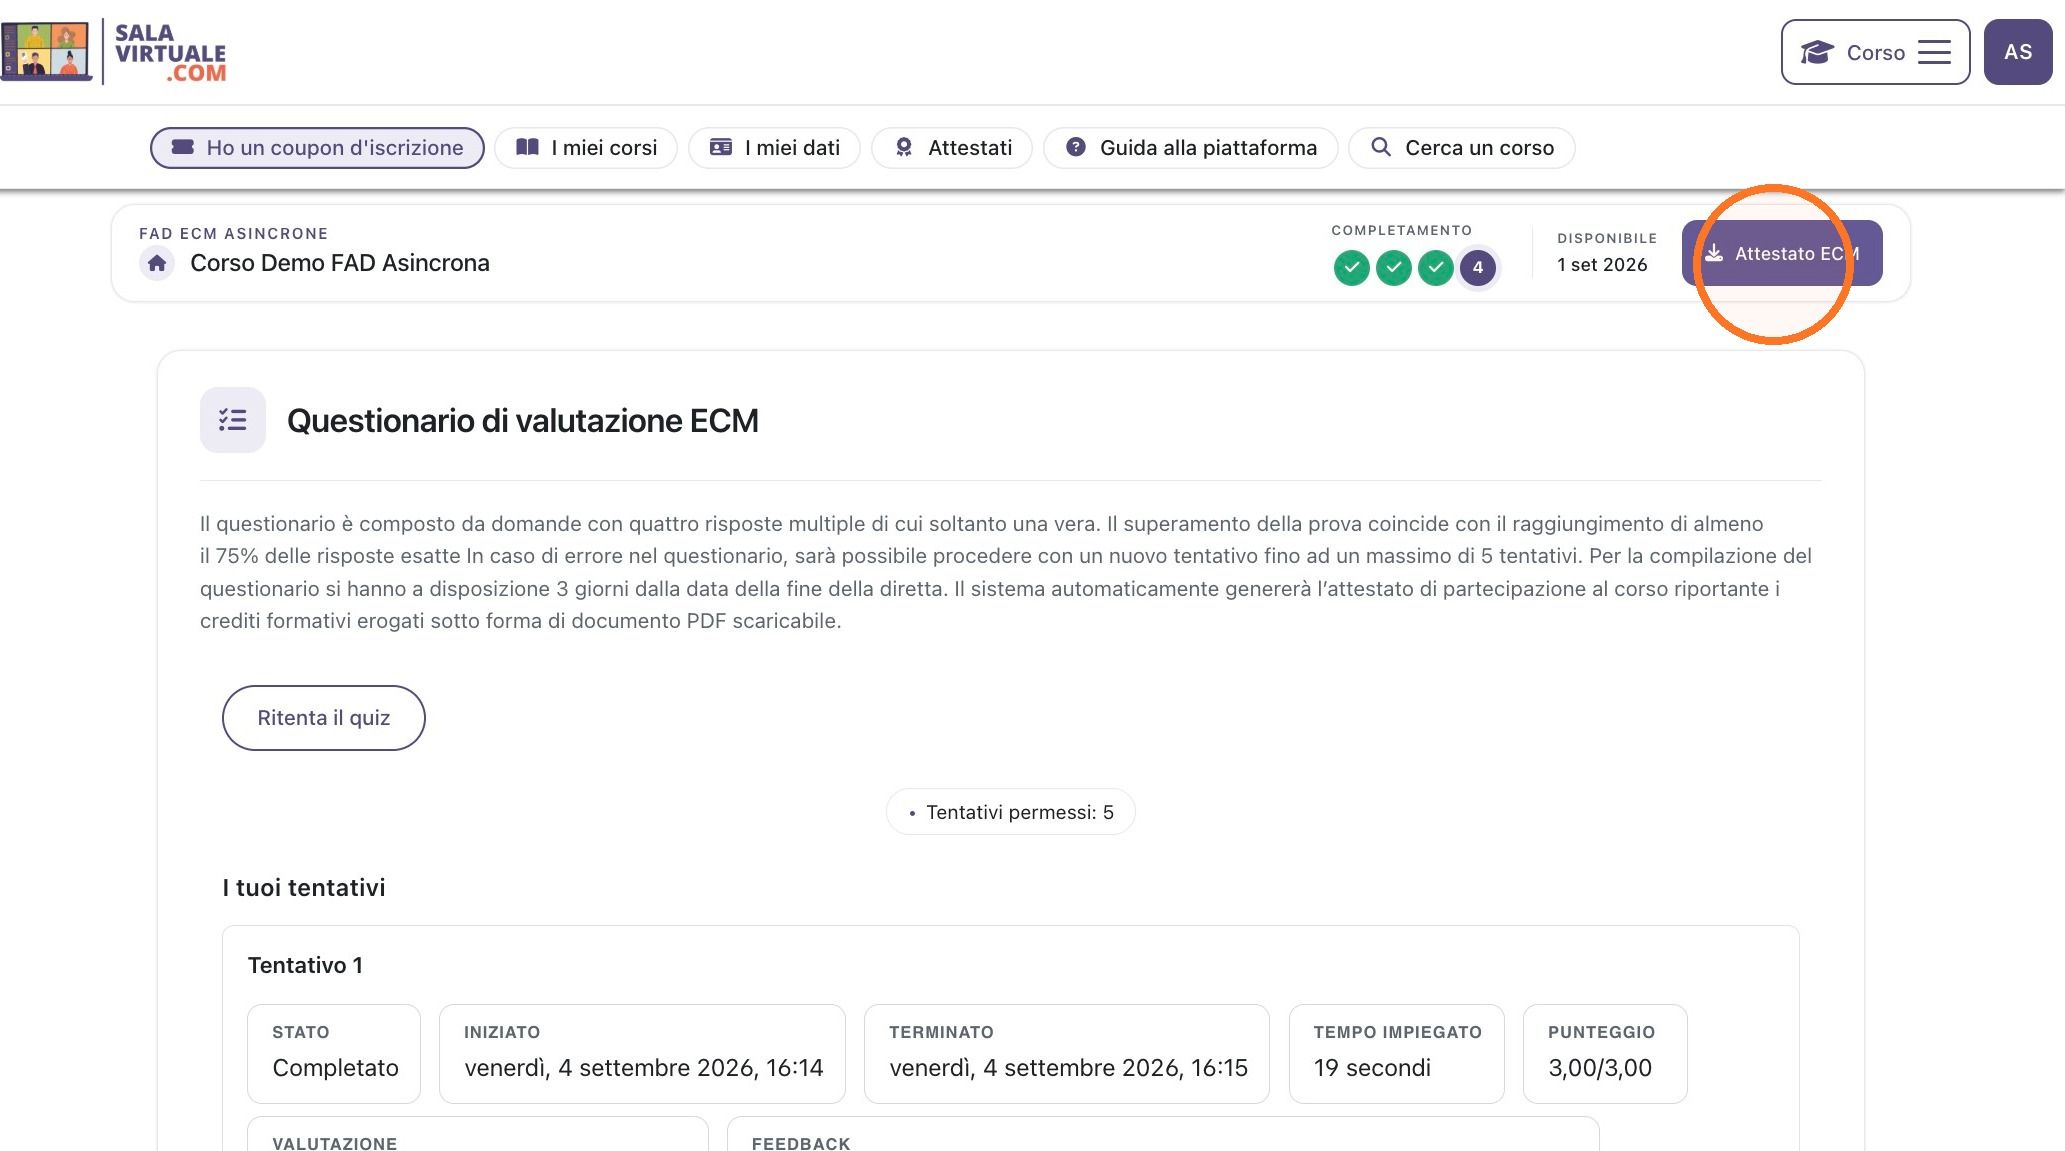2065x1151 pixels.
Task: Click the 'Tentativo 1' heading
Action: (x=305, y=965)
